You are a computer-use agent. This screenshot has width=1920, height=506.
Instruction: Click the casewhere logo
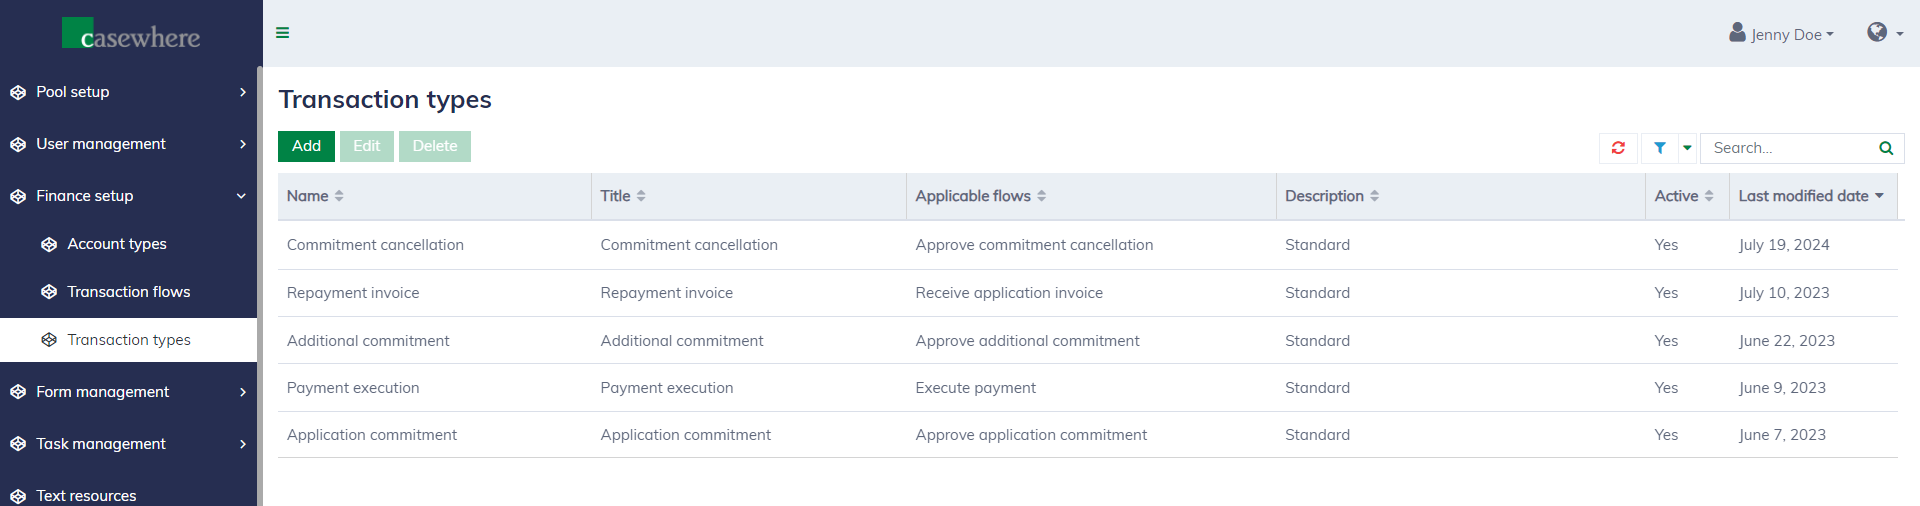pos(131,35)
